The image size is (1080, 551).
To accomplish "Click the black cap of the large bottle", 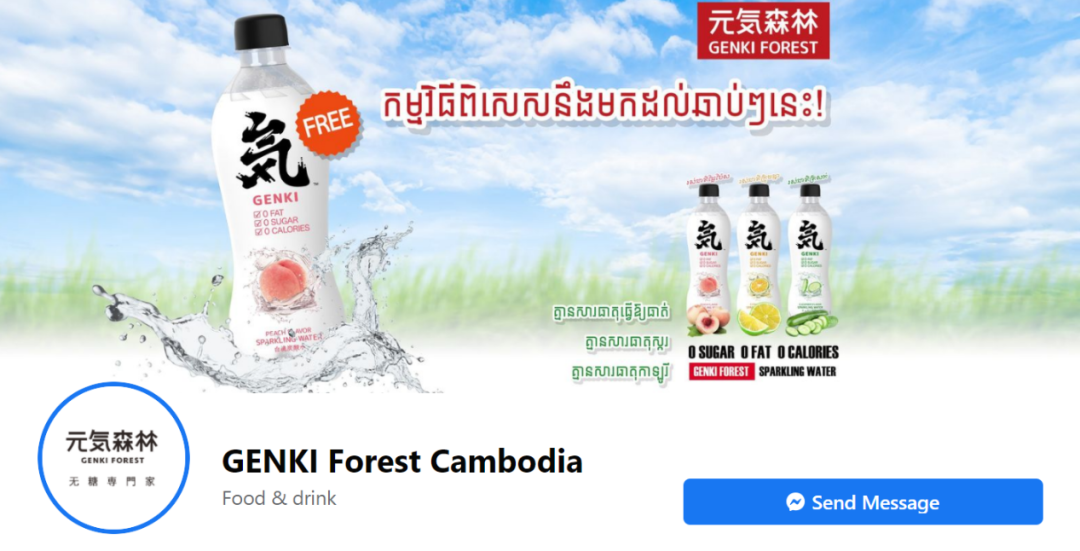I will click(261, 32).
